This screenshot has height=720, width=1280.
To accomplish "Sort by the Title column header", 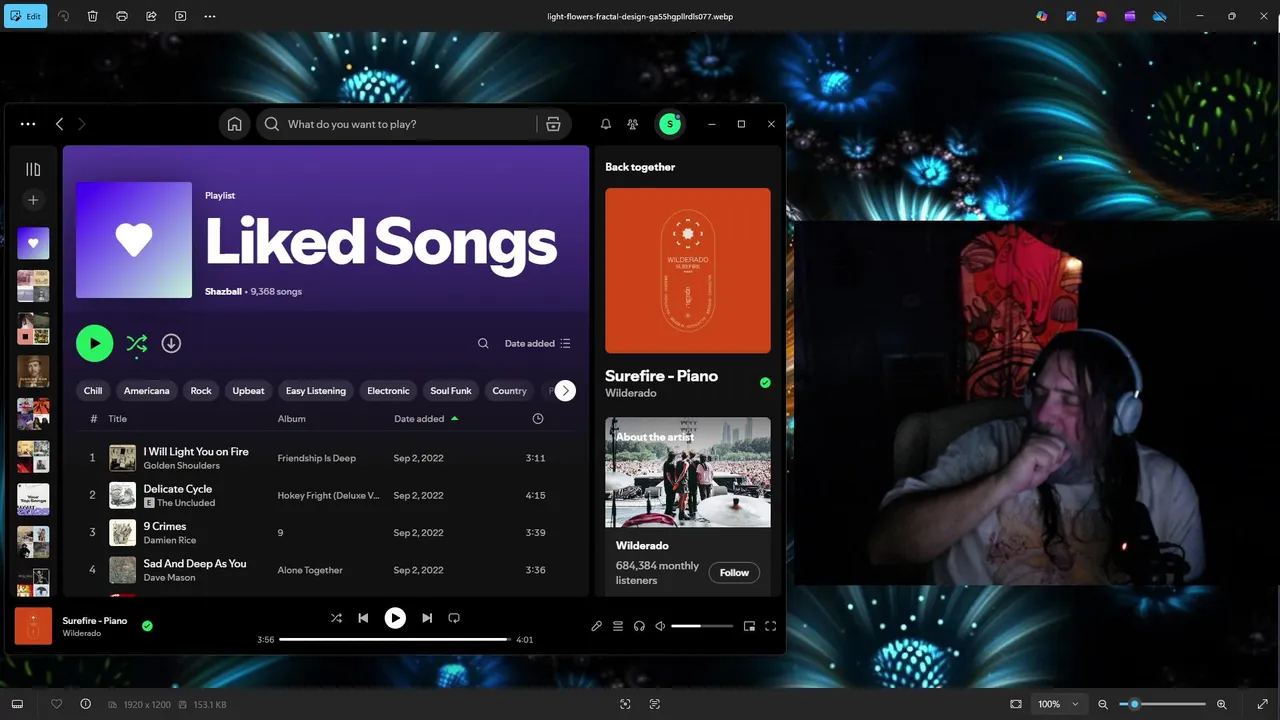I will coord(118,419).
